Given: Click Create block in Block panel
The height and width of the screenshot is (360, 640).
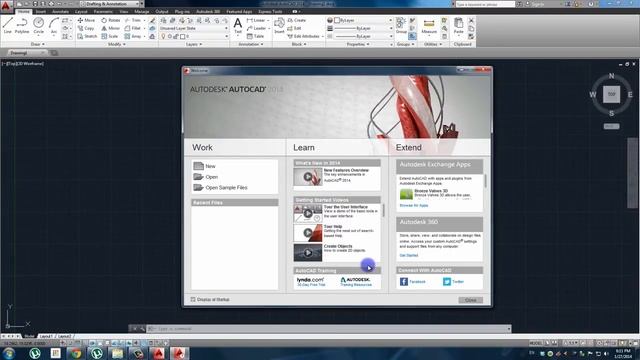Looking at the screenshot, I should pyautogui.click(x=297, y=20).
